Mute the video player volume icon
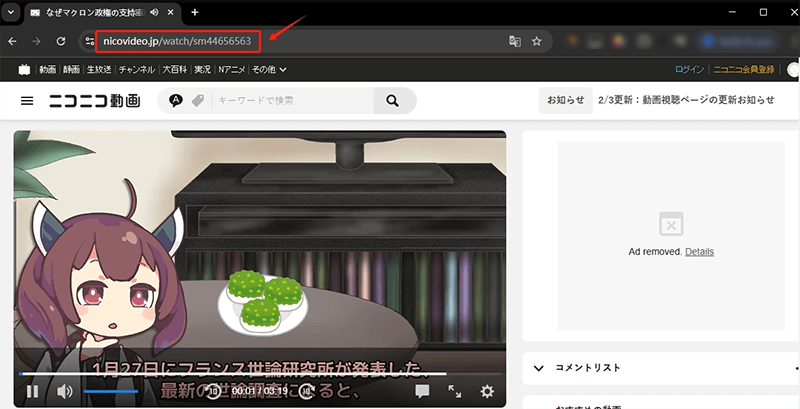 (x=65, y=392)
